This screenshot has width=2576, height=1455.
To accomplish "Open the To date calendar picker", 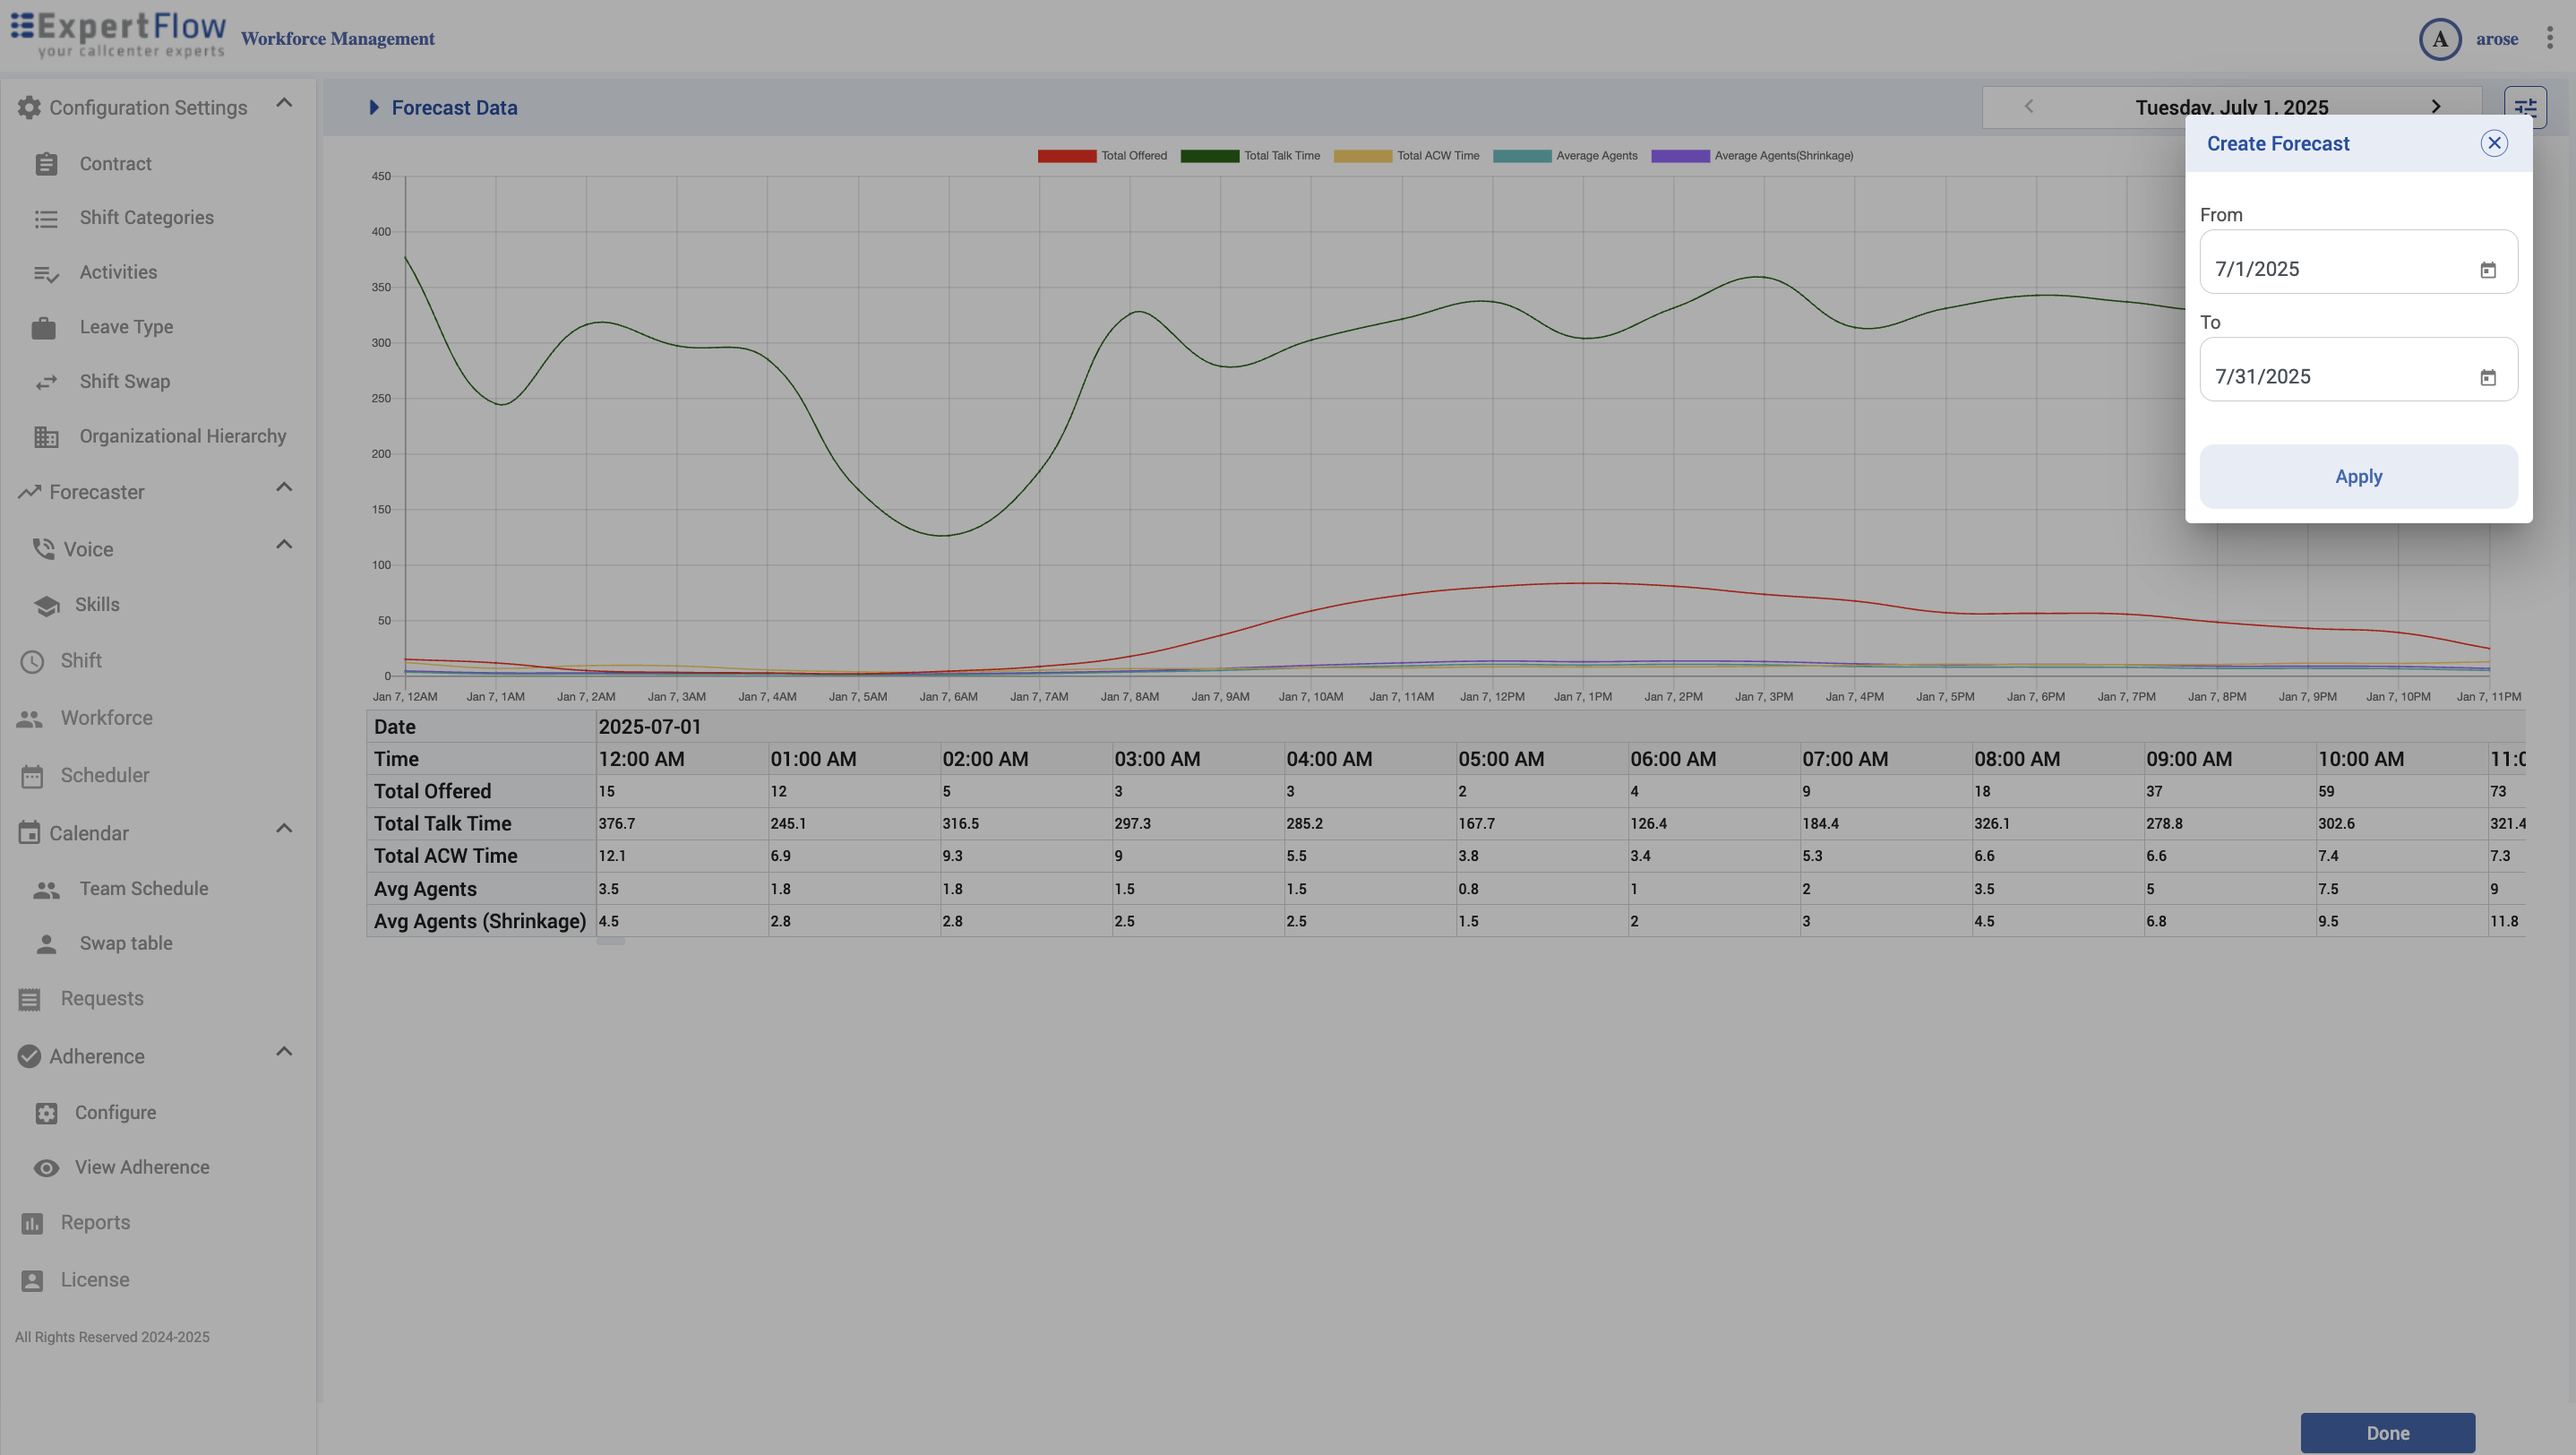I will click(x=2488, y=377).
